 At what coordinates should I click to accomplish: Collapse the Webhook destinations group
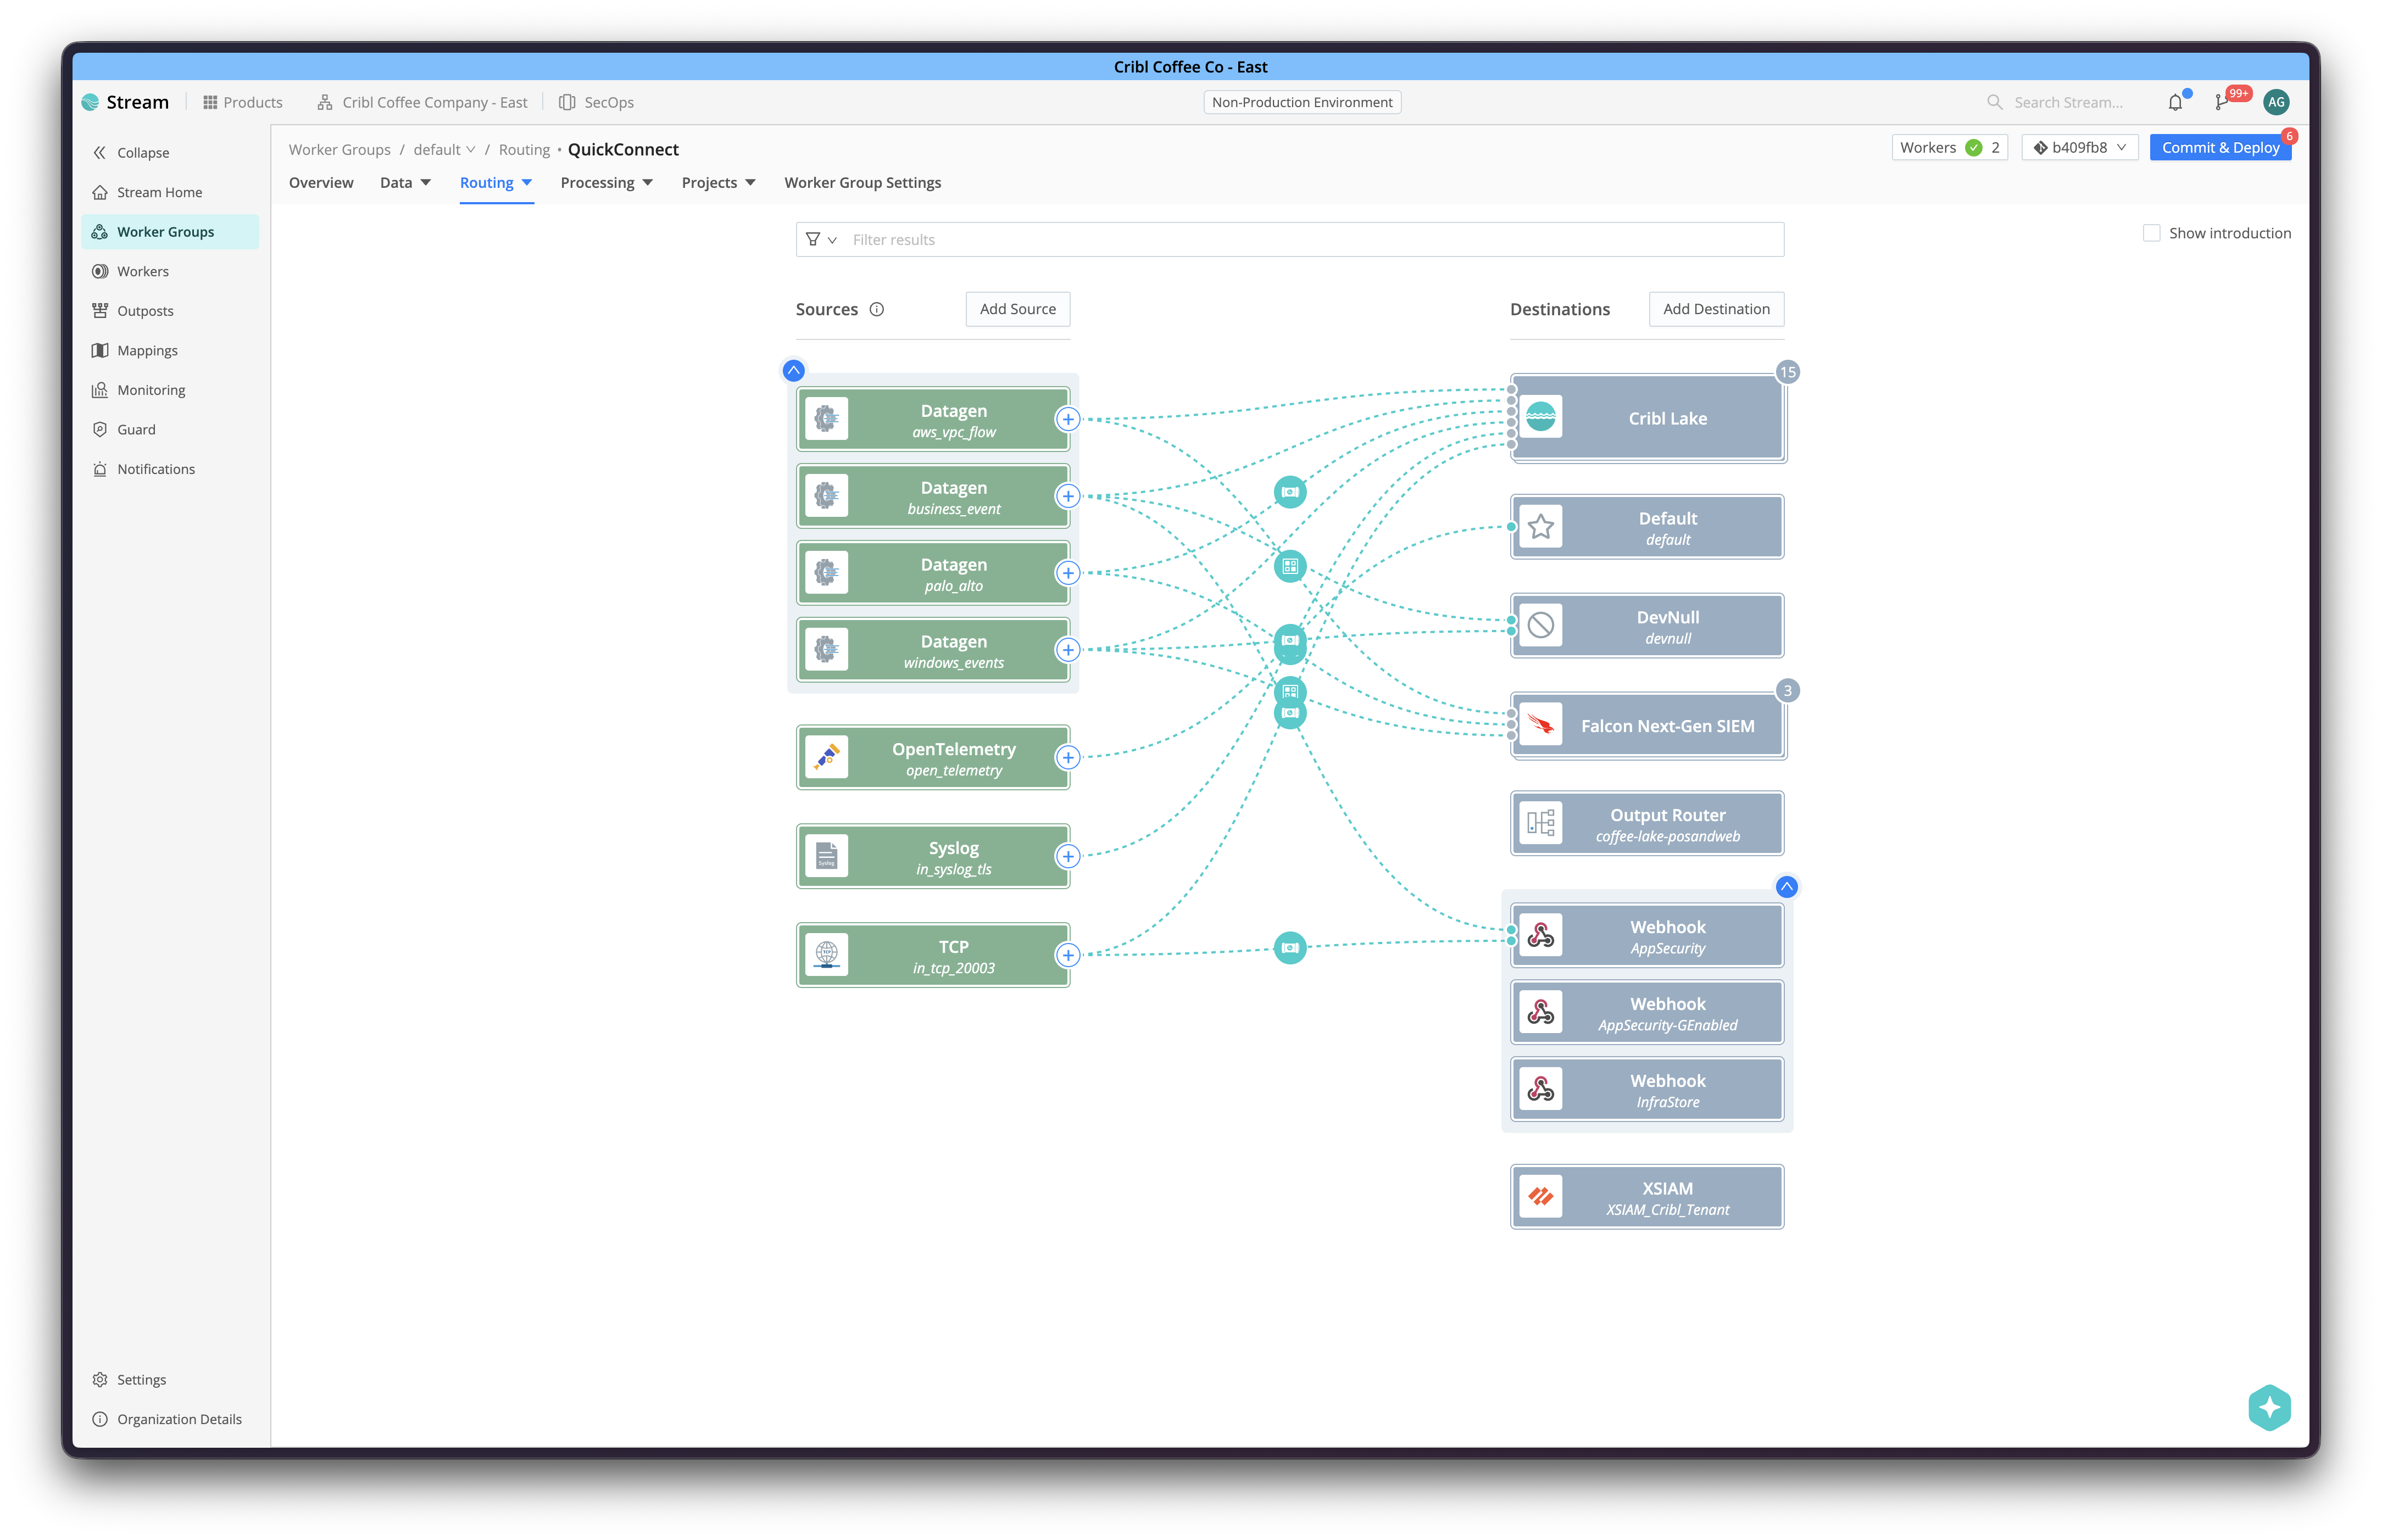[x=1786, y=886]
